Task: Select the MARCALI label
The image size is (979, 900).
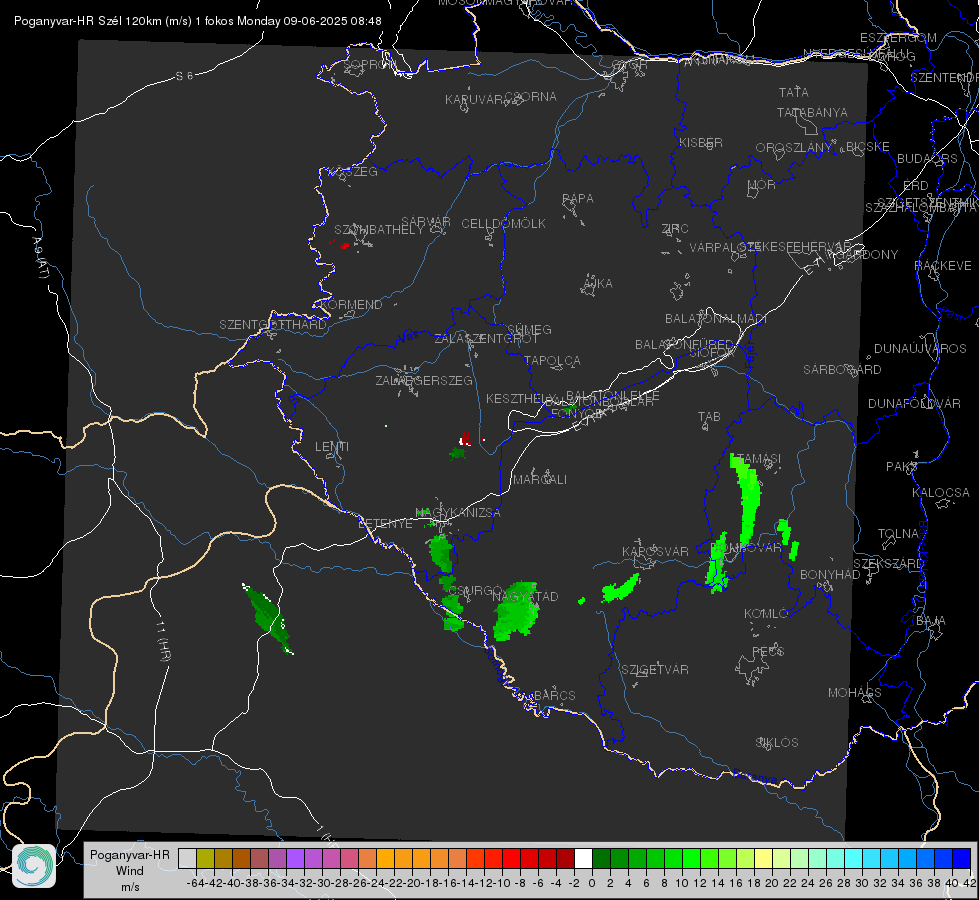Action: (x=540, y=480)
